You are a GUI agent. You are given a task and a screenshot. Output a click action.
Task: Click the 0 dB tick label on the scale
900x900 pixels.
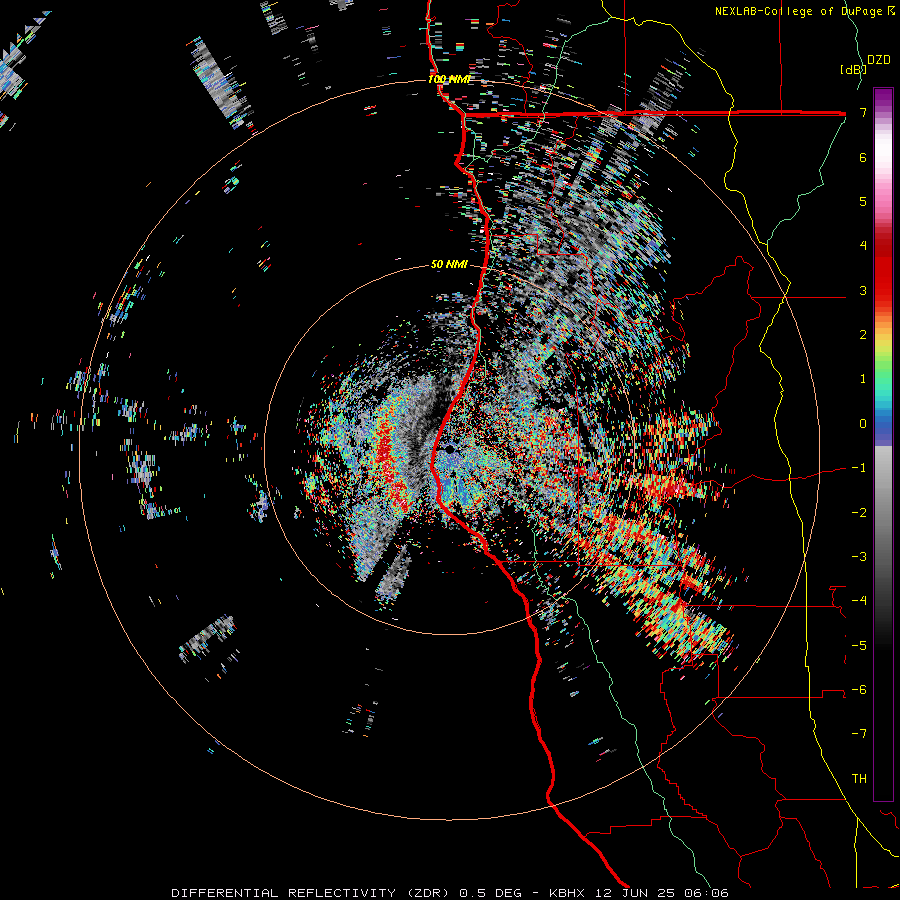point(863,424)
